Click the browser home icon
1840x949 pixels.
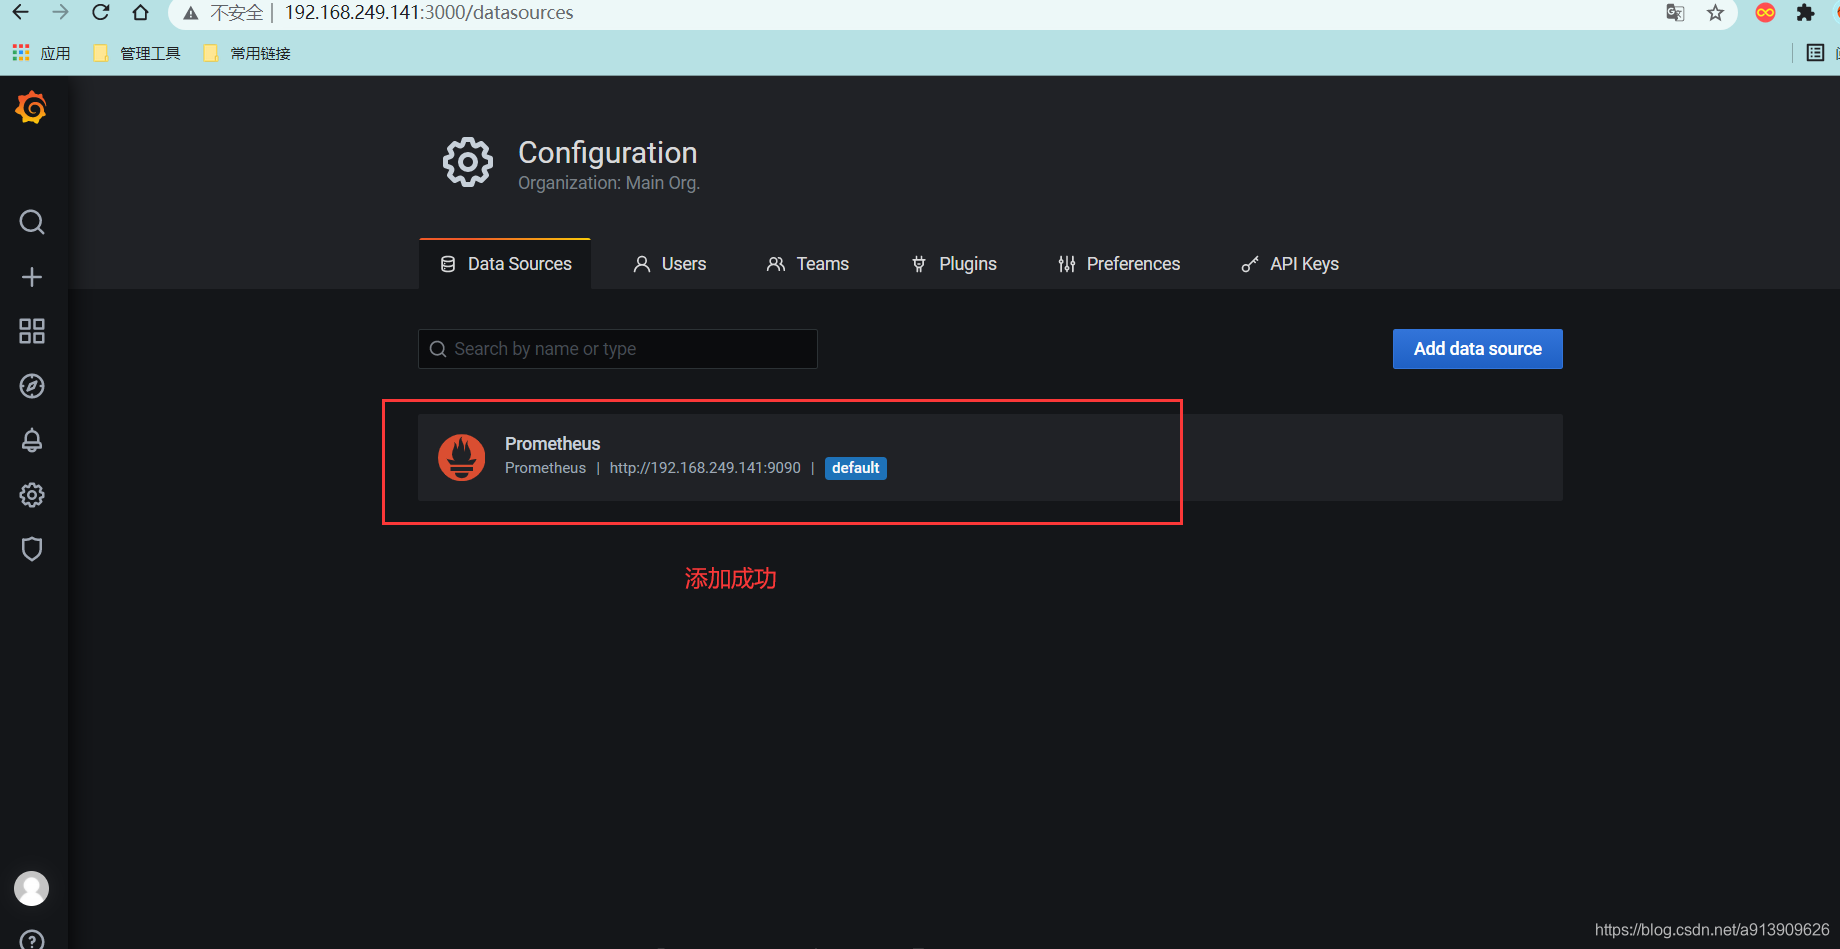point(141,13)
